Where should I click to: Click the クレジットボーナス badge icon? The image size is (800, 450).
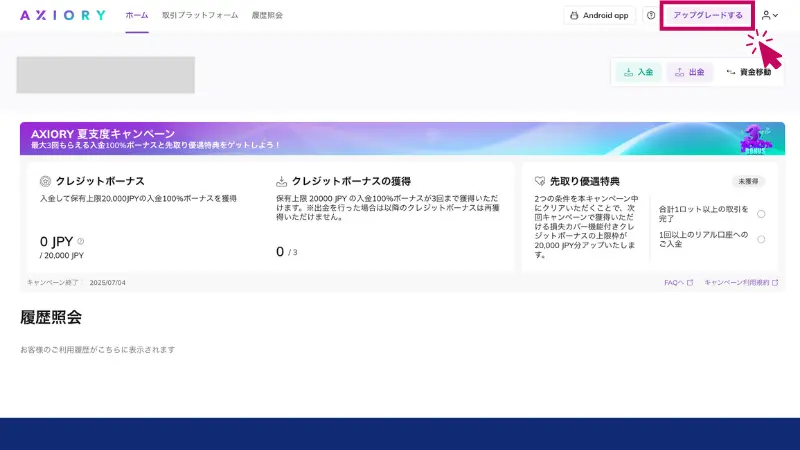point(45,181)
